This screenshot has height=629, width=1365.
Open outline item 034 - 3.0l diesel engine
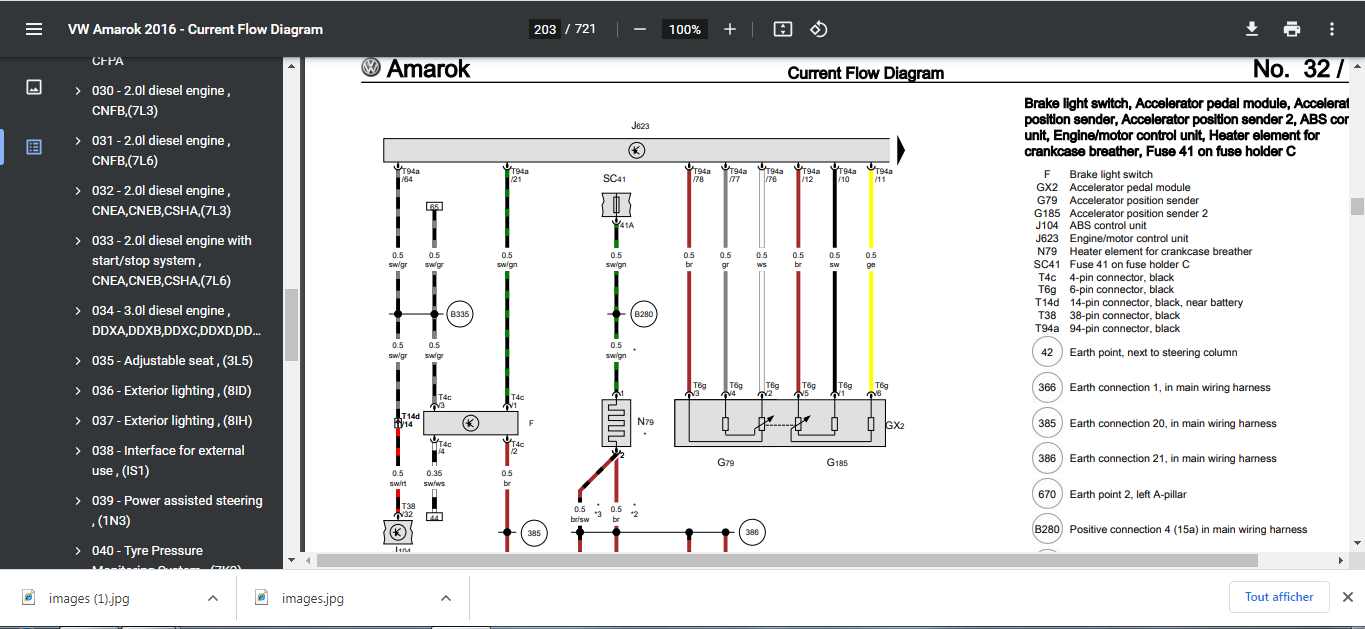pyautogui.click(x=177, y=321)
